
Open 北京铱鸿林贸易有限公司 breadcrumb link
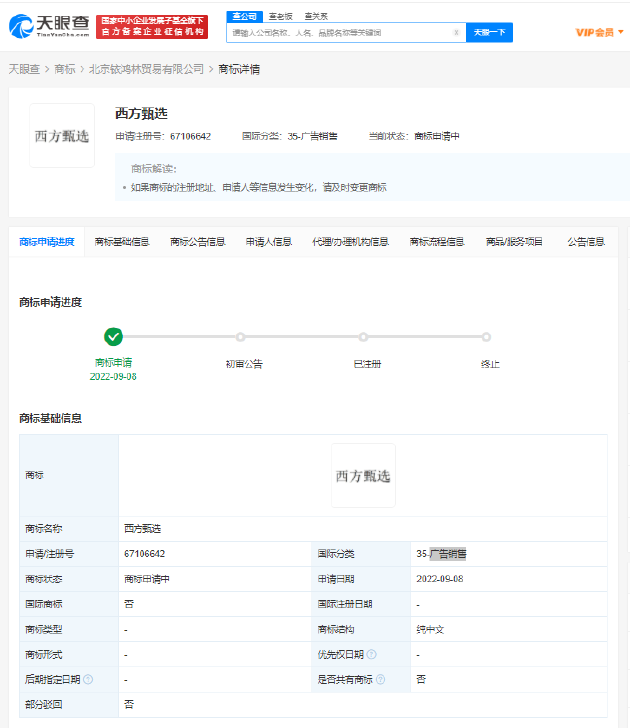[x=146, y=69]
